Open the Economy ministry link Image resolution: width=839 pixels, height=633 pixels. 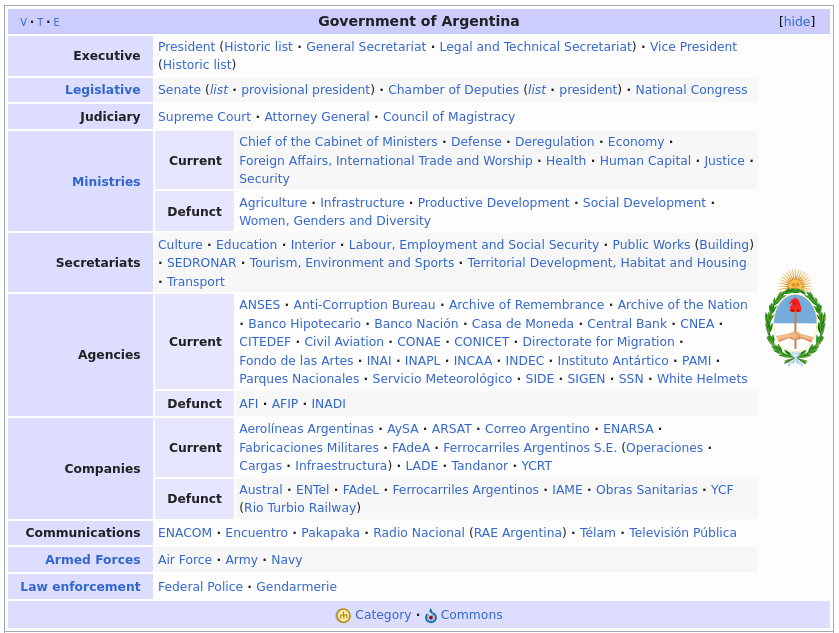pyautogui.click(x=636, y=142)
